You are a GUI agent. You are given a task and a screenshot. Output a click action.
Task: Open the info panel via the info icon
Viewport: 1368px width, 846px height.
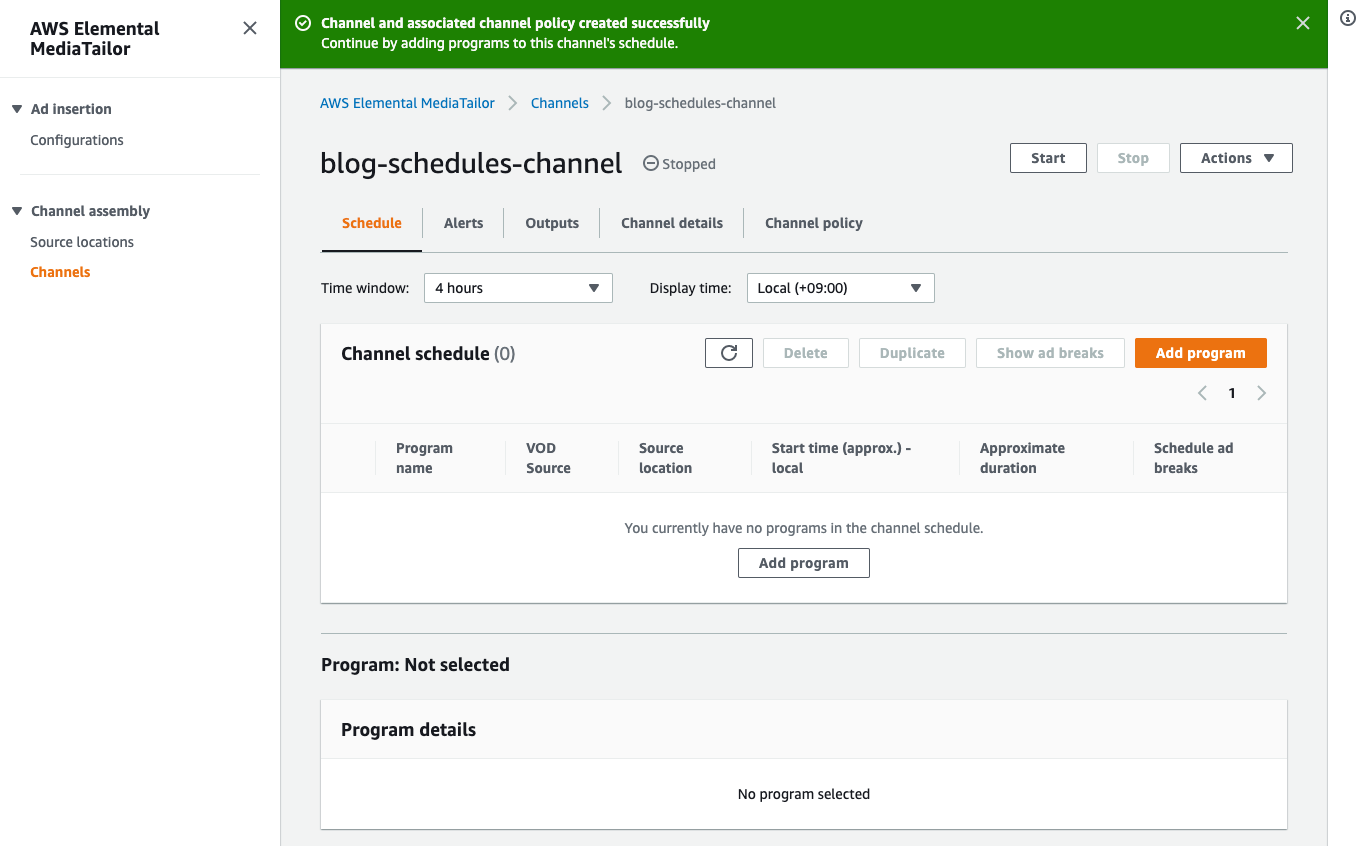tap(1347, 18)
